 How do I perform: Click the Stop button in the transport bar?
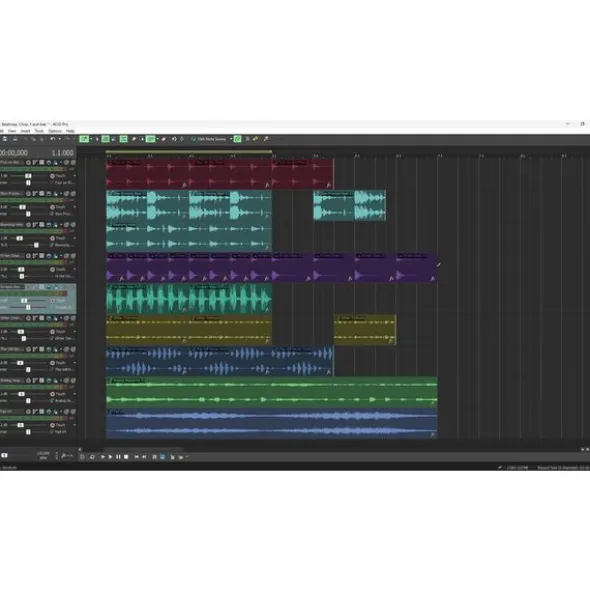point(126,457)
